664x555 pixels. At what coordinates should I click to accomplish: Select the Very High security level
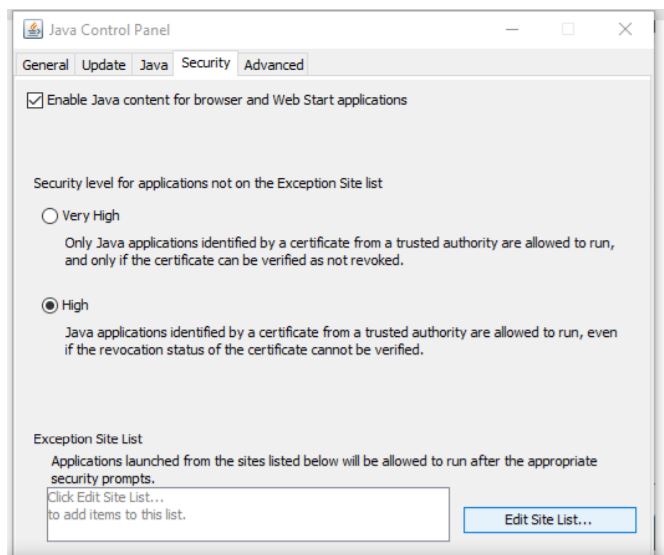[x=50, y=216]
